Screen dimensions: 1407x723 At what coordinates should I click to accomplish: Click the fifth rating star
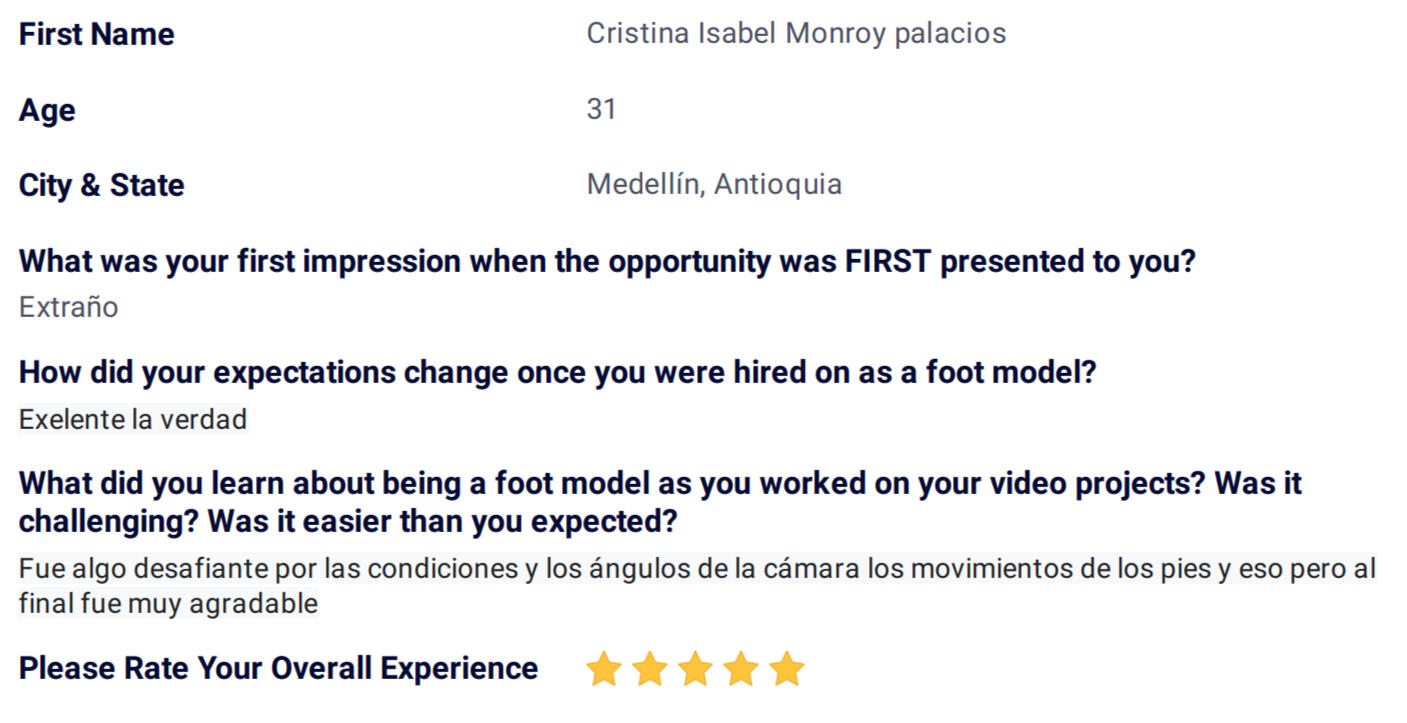point(787,669)
